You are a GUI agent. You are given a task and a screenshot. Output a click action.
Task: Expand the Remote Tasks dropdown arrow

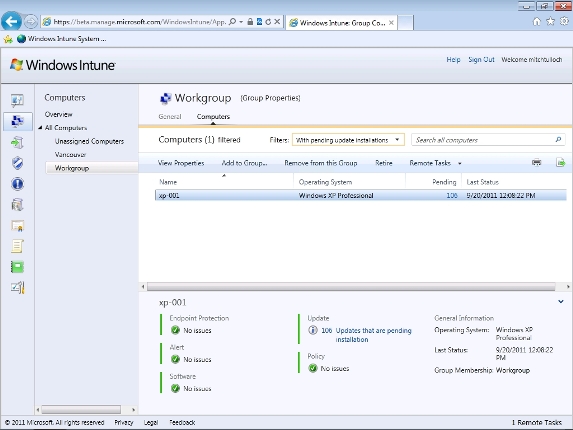pyautogui.click(x=459, y=163)
